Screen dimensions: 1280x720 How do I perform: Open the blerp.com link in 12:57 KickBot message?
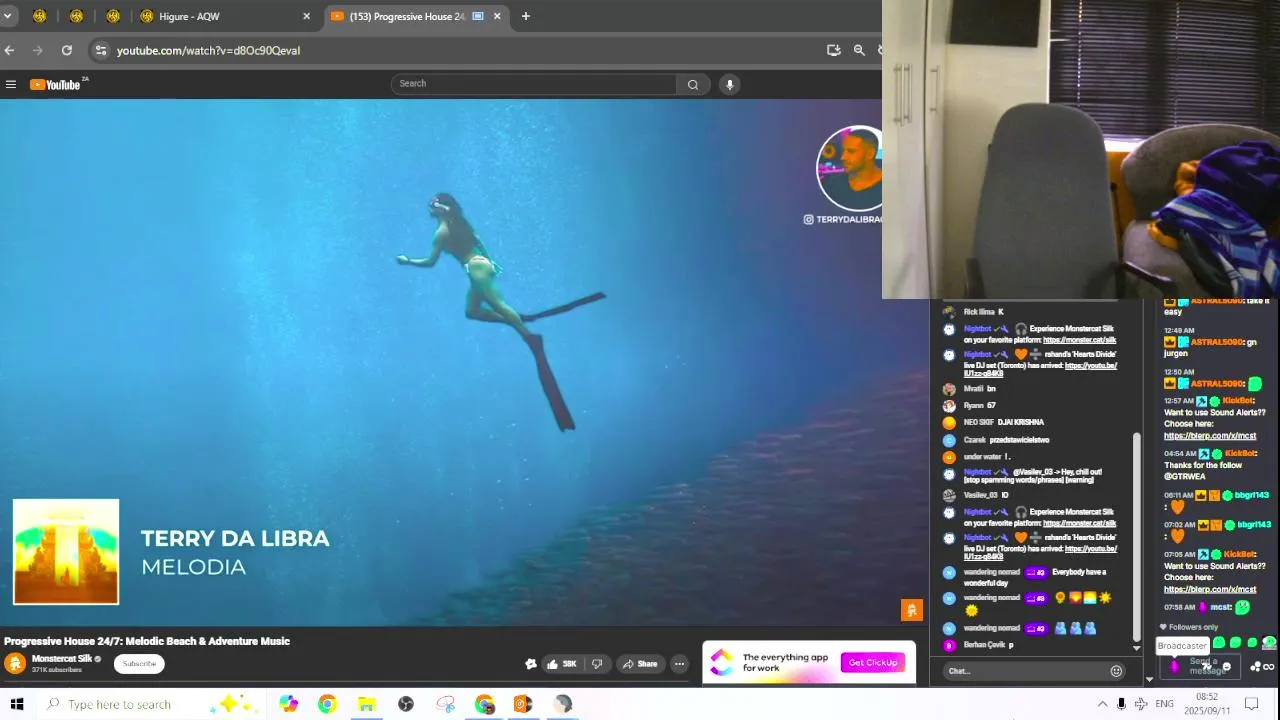(1210, 436)
